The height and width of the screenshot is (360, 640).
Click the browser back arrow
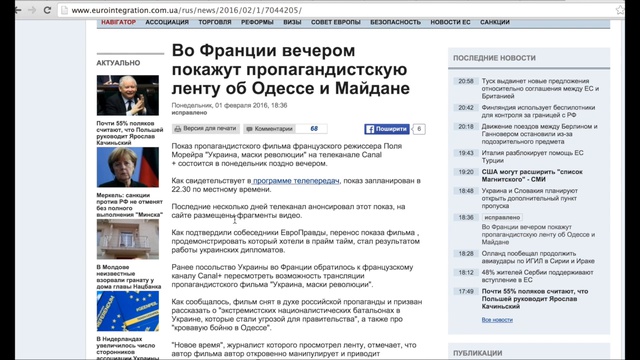(18, 10)
